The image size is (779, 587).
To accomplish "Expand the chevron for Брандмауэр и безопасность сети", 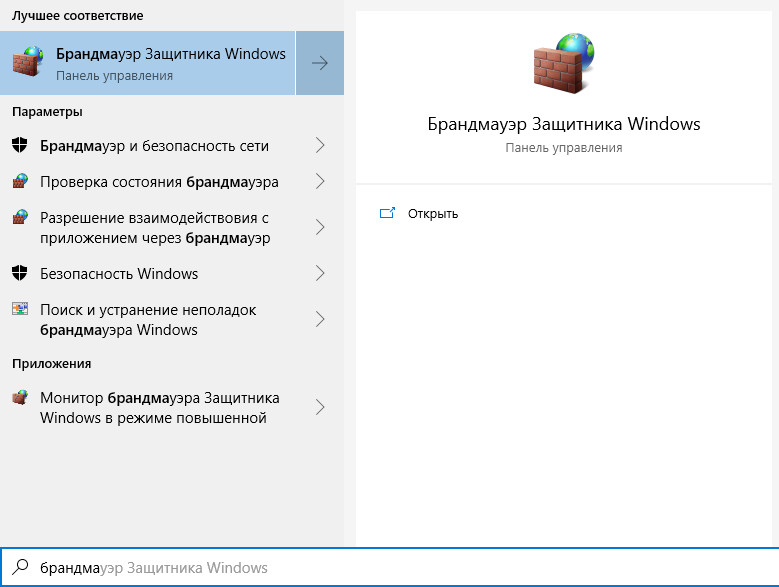I will [x=320, y=146].
